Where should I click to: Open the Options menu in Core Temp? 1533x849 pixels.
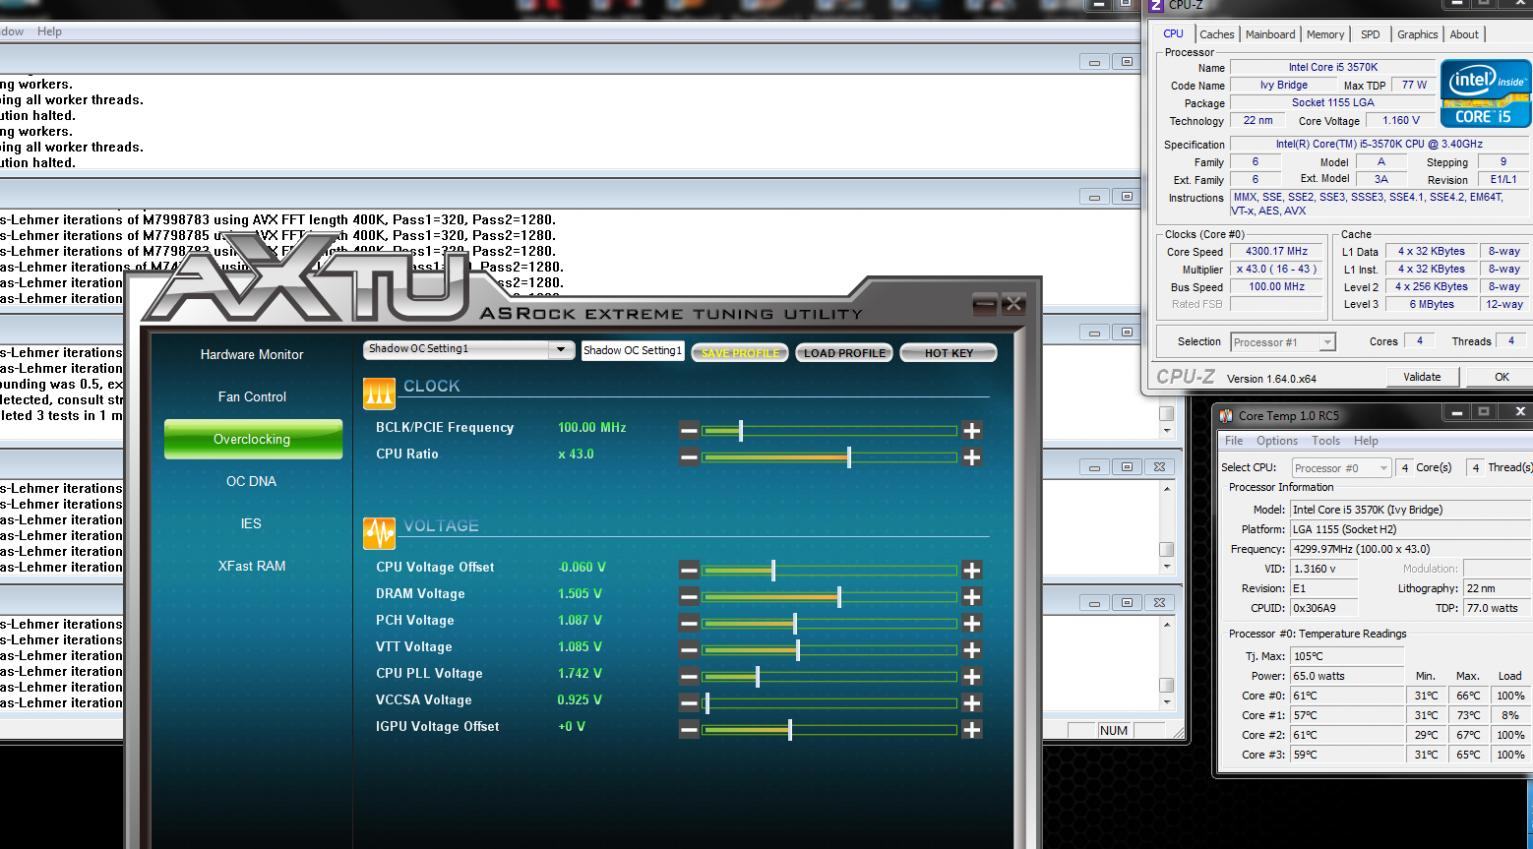tap(1277, 441)
